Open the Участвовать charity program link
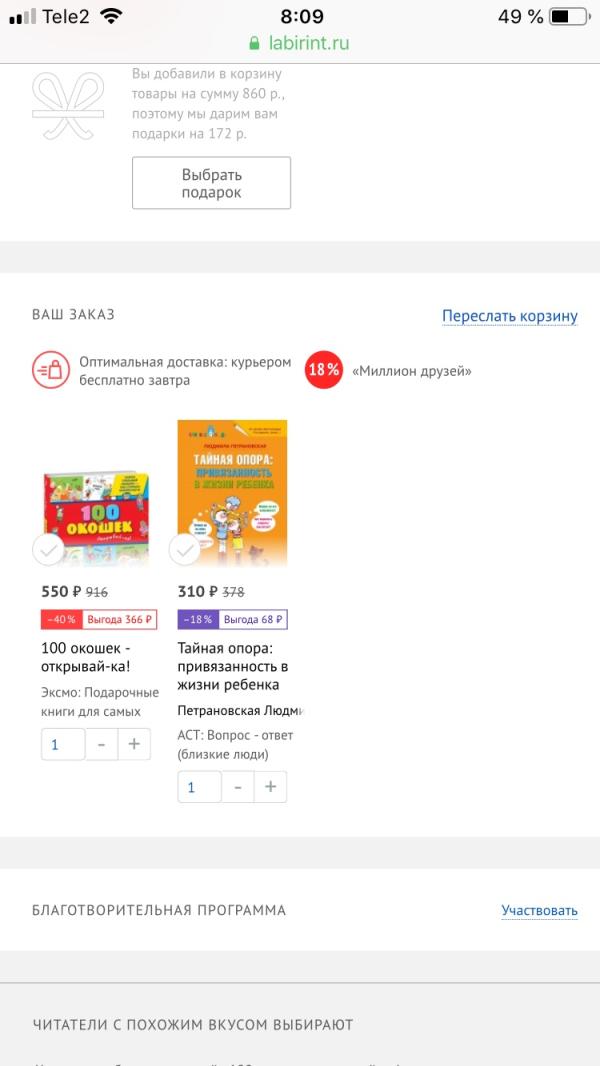This screenshot has height=1066, width=600. [x=540, y=910]
